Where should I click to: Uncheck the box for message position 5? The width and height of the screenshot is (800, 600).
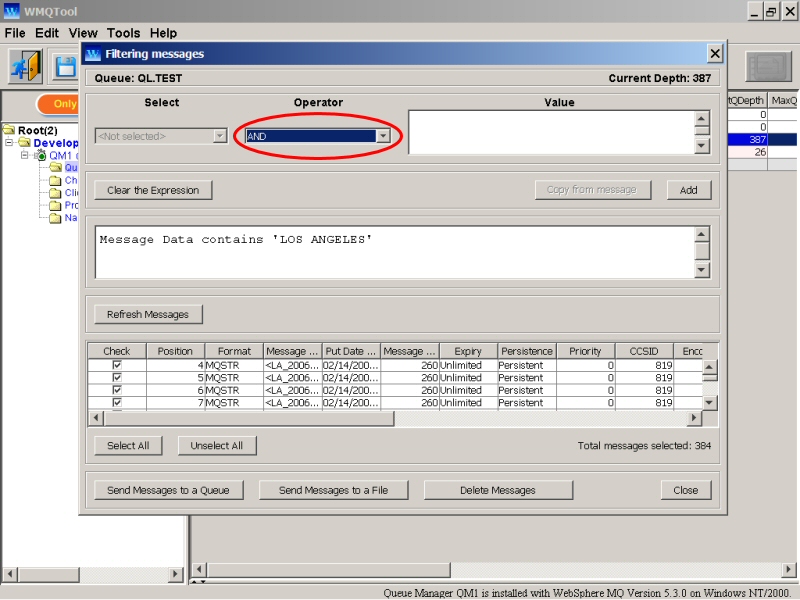coord(117,378)
